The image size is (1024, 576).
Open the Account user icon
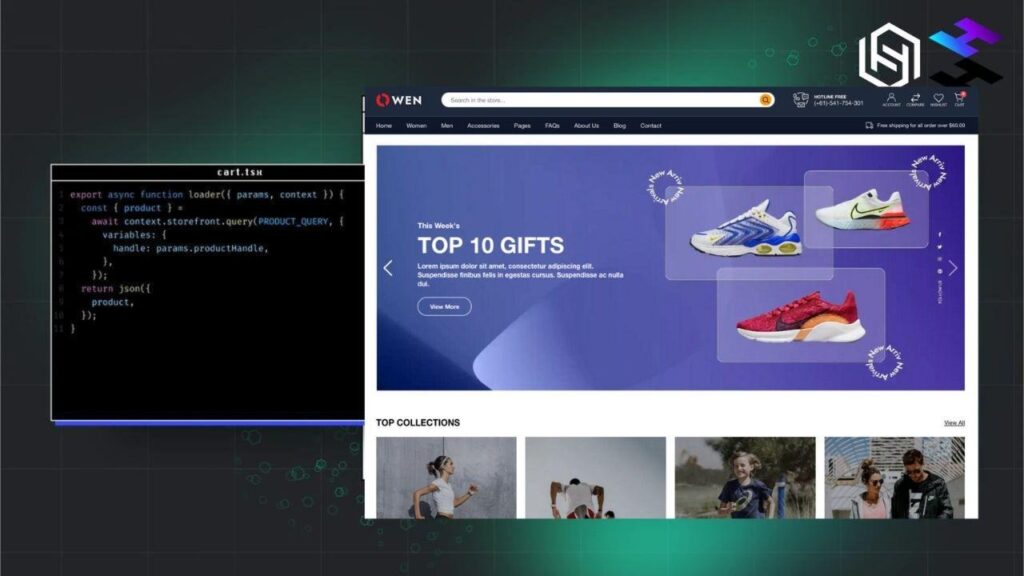(x=890, y=99)
